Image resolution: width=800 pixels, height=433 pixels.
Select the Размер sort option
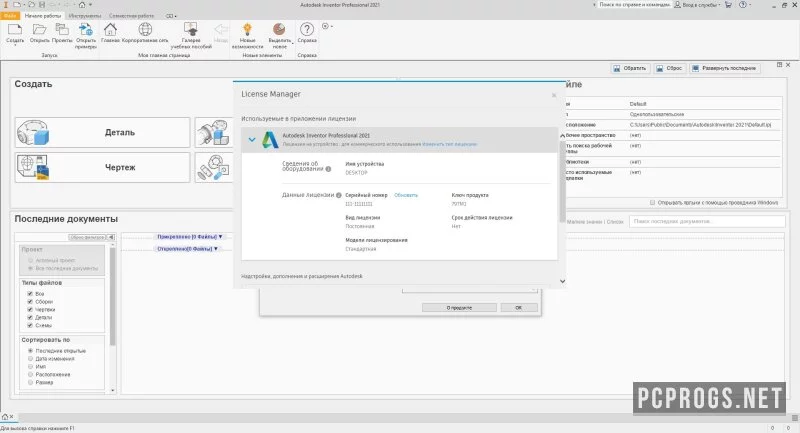click(x=31, y=382)
